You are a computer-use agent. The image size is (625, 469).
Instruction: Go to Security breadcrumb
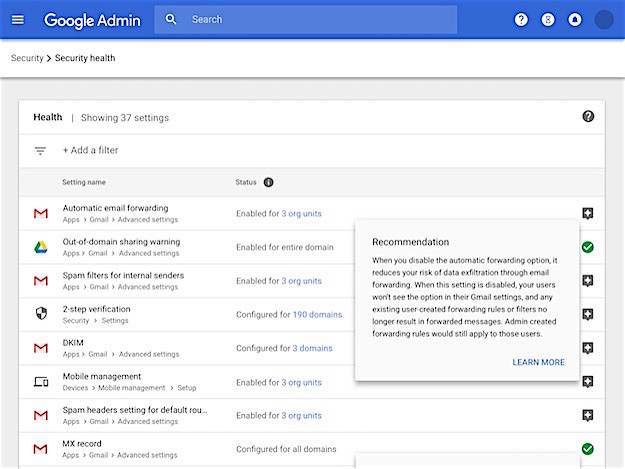point(27,58)
